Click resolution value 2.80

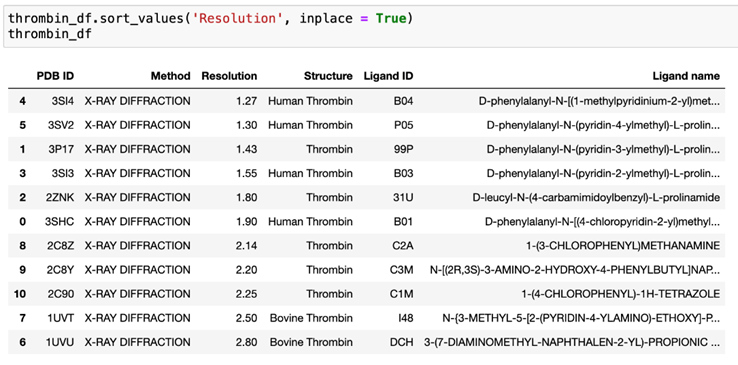click(x=247, y=342)
